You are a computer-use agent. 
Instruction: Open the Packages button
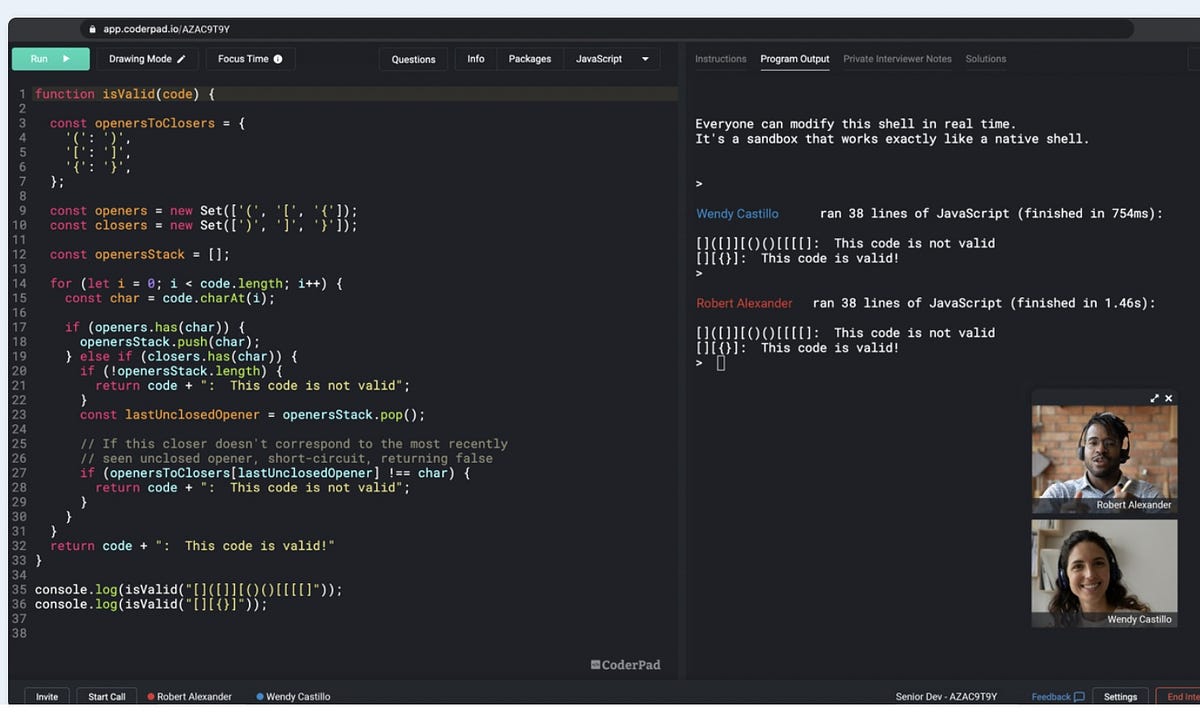point(530,59)
